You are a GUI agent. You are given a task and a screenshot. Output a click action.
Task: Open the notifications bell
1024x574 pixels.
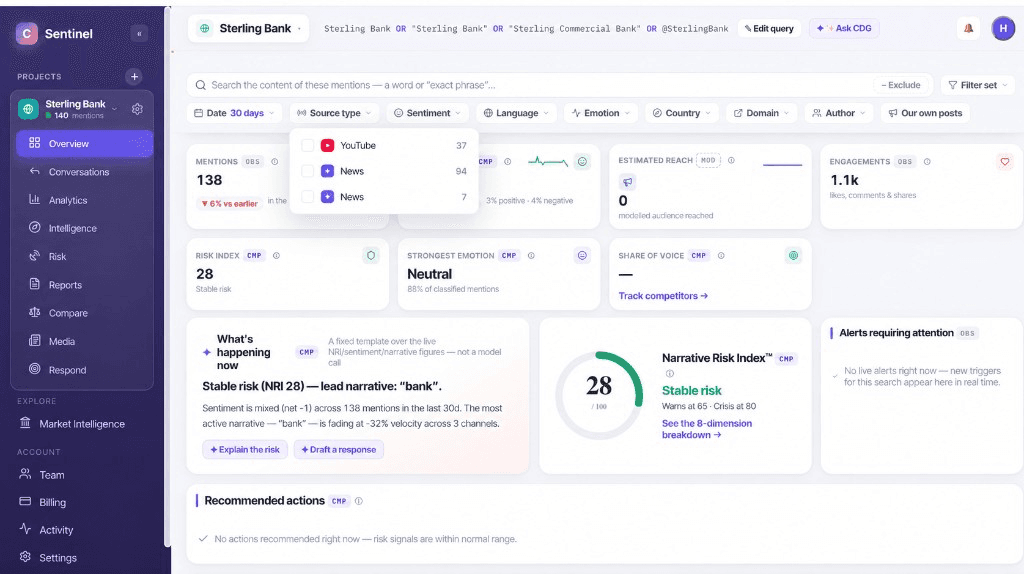coord(968,28)
